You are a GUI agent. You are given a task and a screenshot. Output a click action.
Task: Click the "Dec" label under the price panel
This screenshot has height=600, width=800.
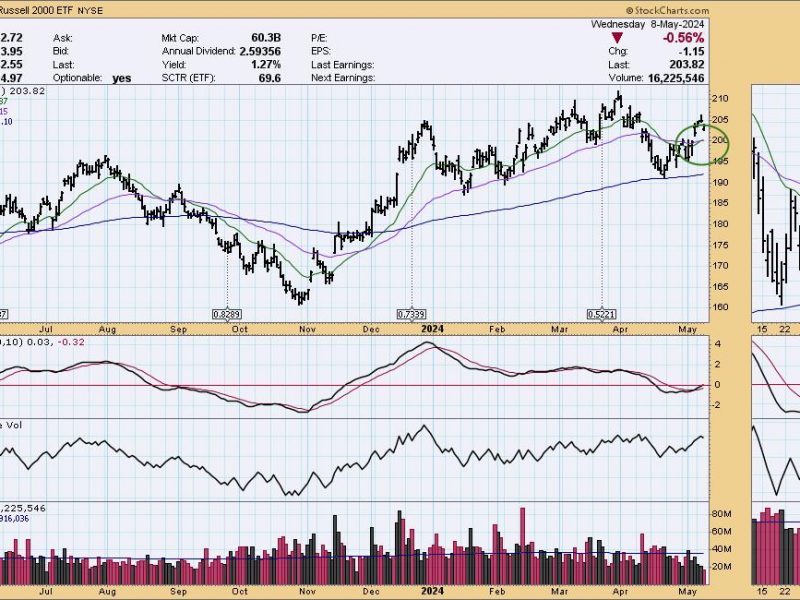(371, 330)
